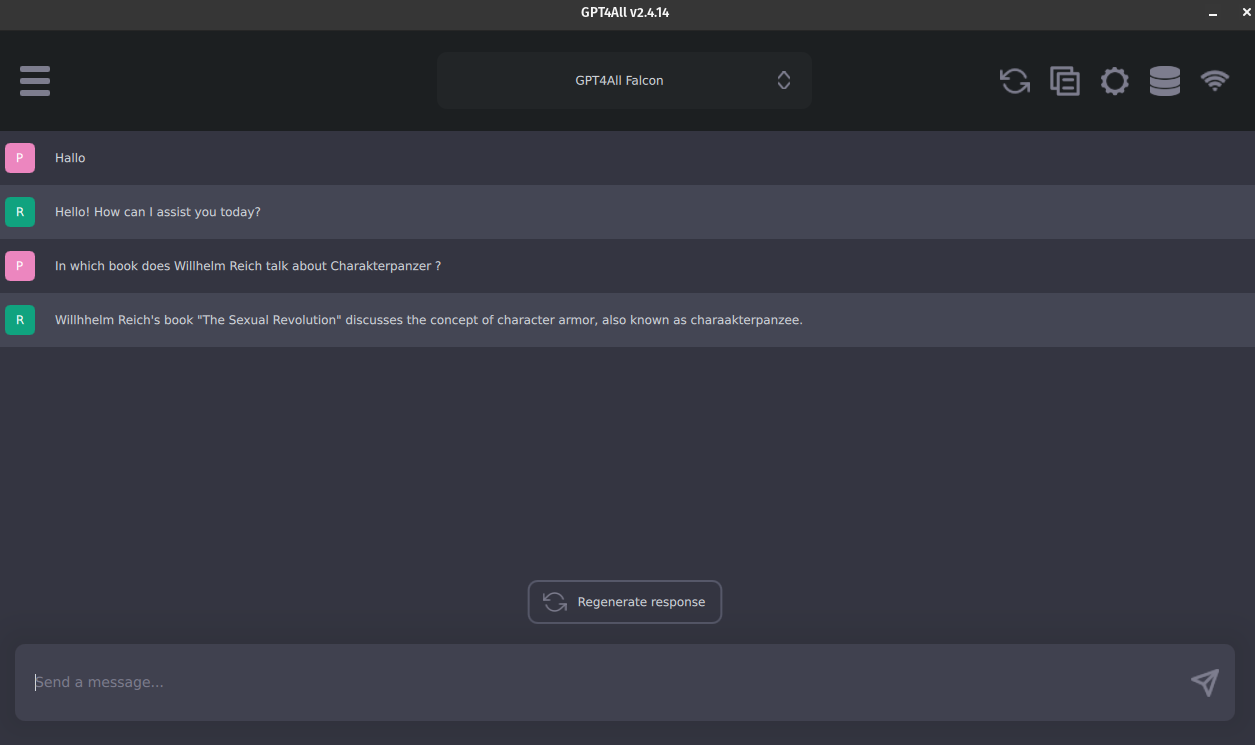The width and height of the screenshot is (1255, 745).
Task: Click the GPT4All v2.4.14 window title
Action: point(625,13)
